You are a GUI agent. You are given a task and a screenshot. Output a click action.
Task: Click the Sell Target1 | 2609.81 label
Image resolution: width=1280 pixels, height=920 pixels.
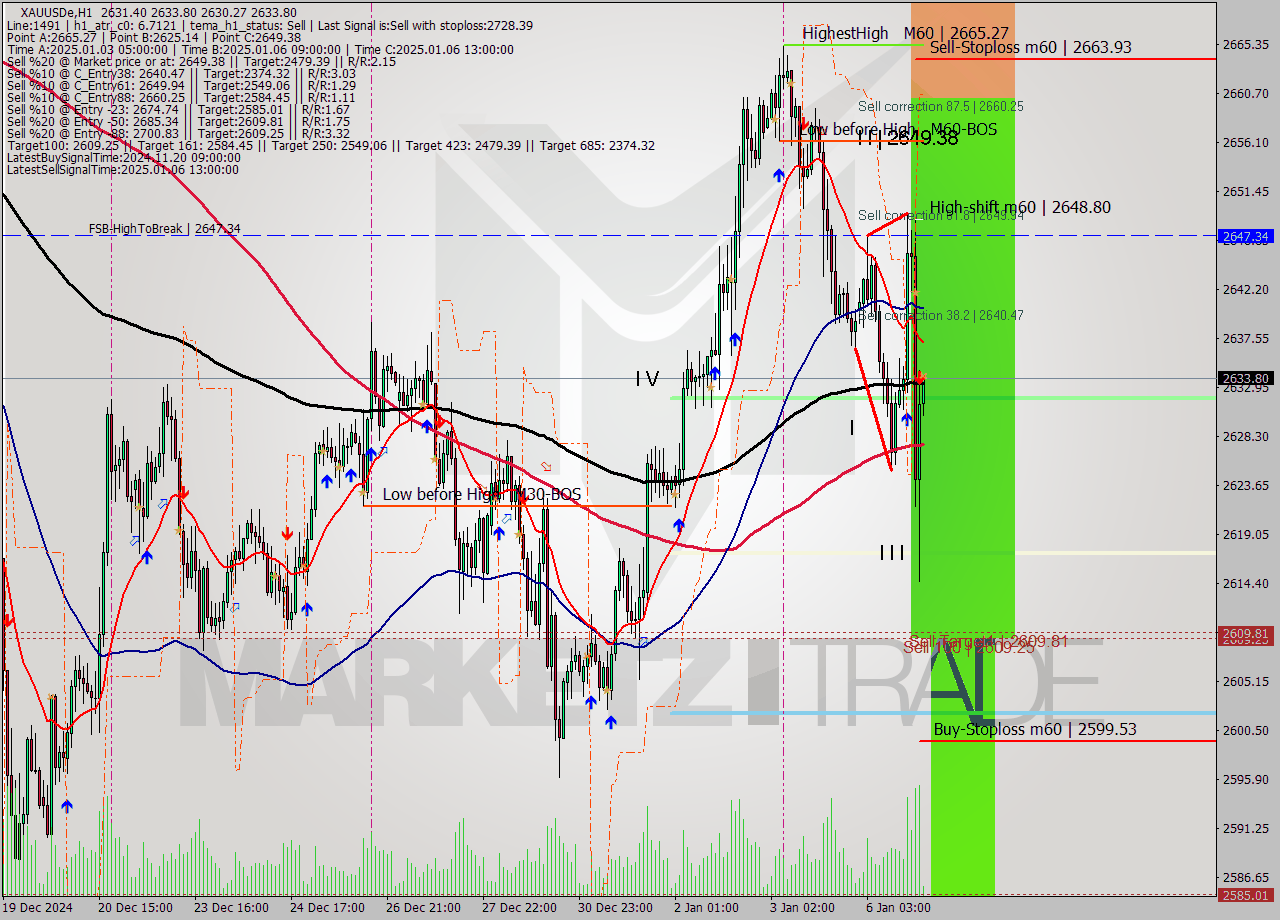(x=988, y=640)
